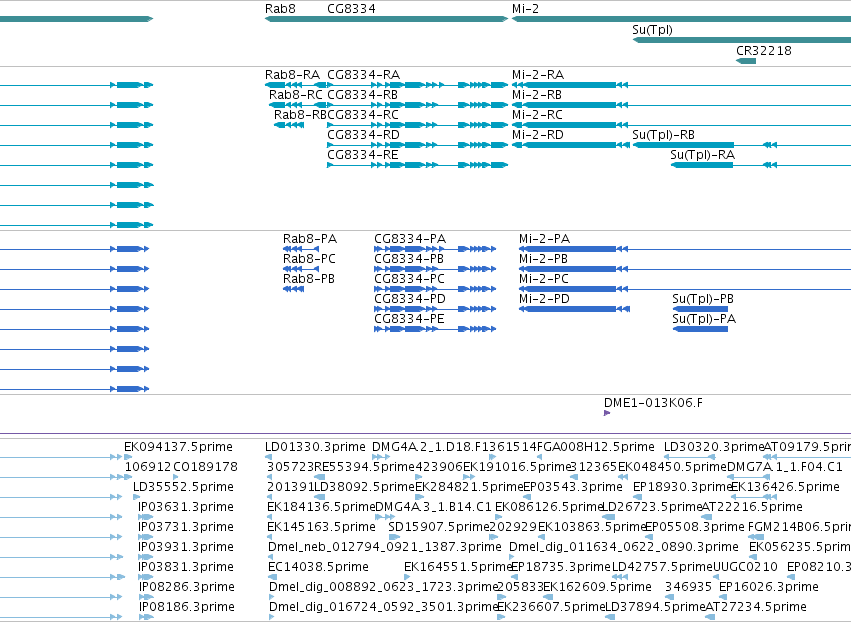
Task: Click the EK136426.5prime EST label
Action: tap(785, 487)
